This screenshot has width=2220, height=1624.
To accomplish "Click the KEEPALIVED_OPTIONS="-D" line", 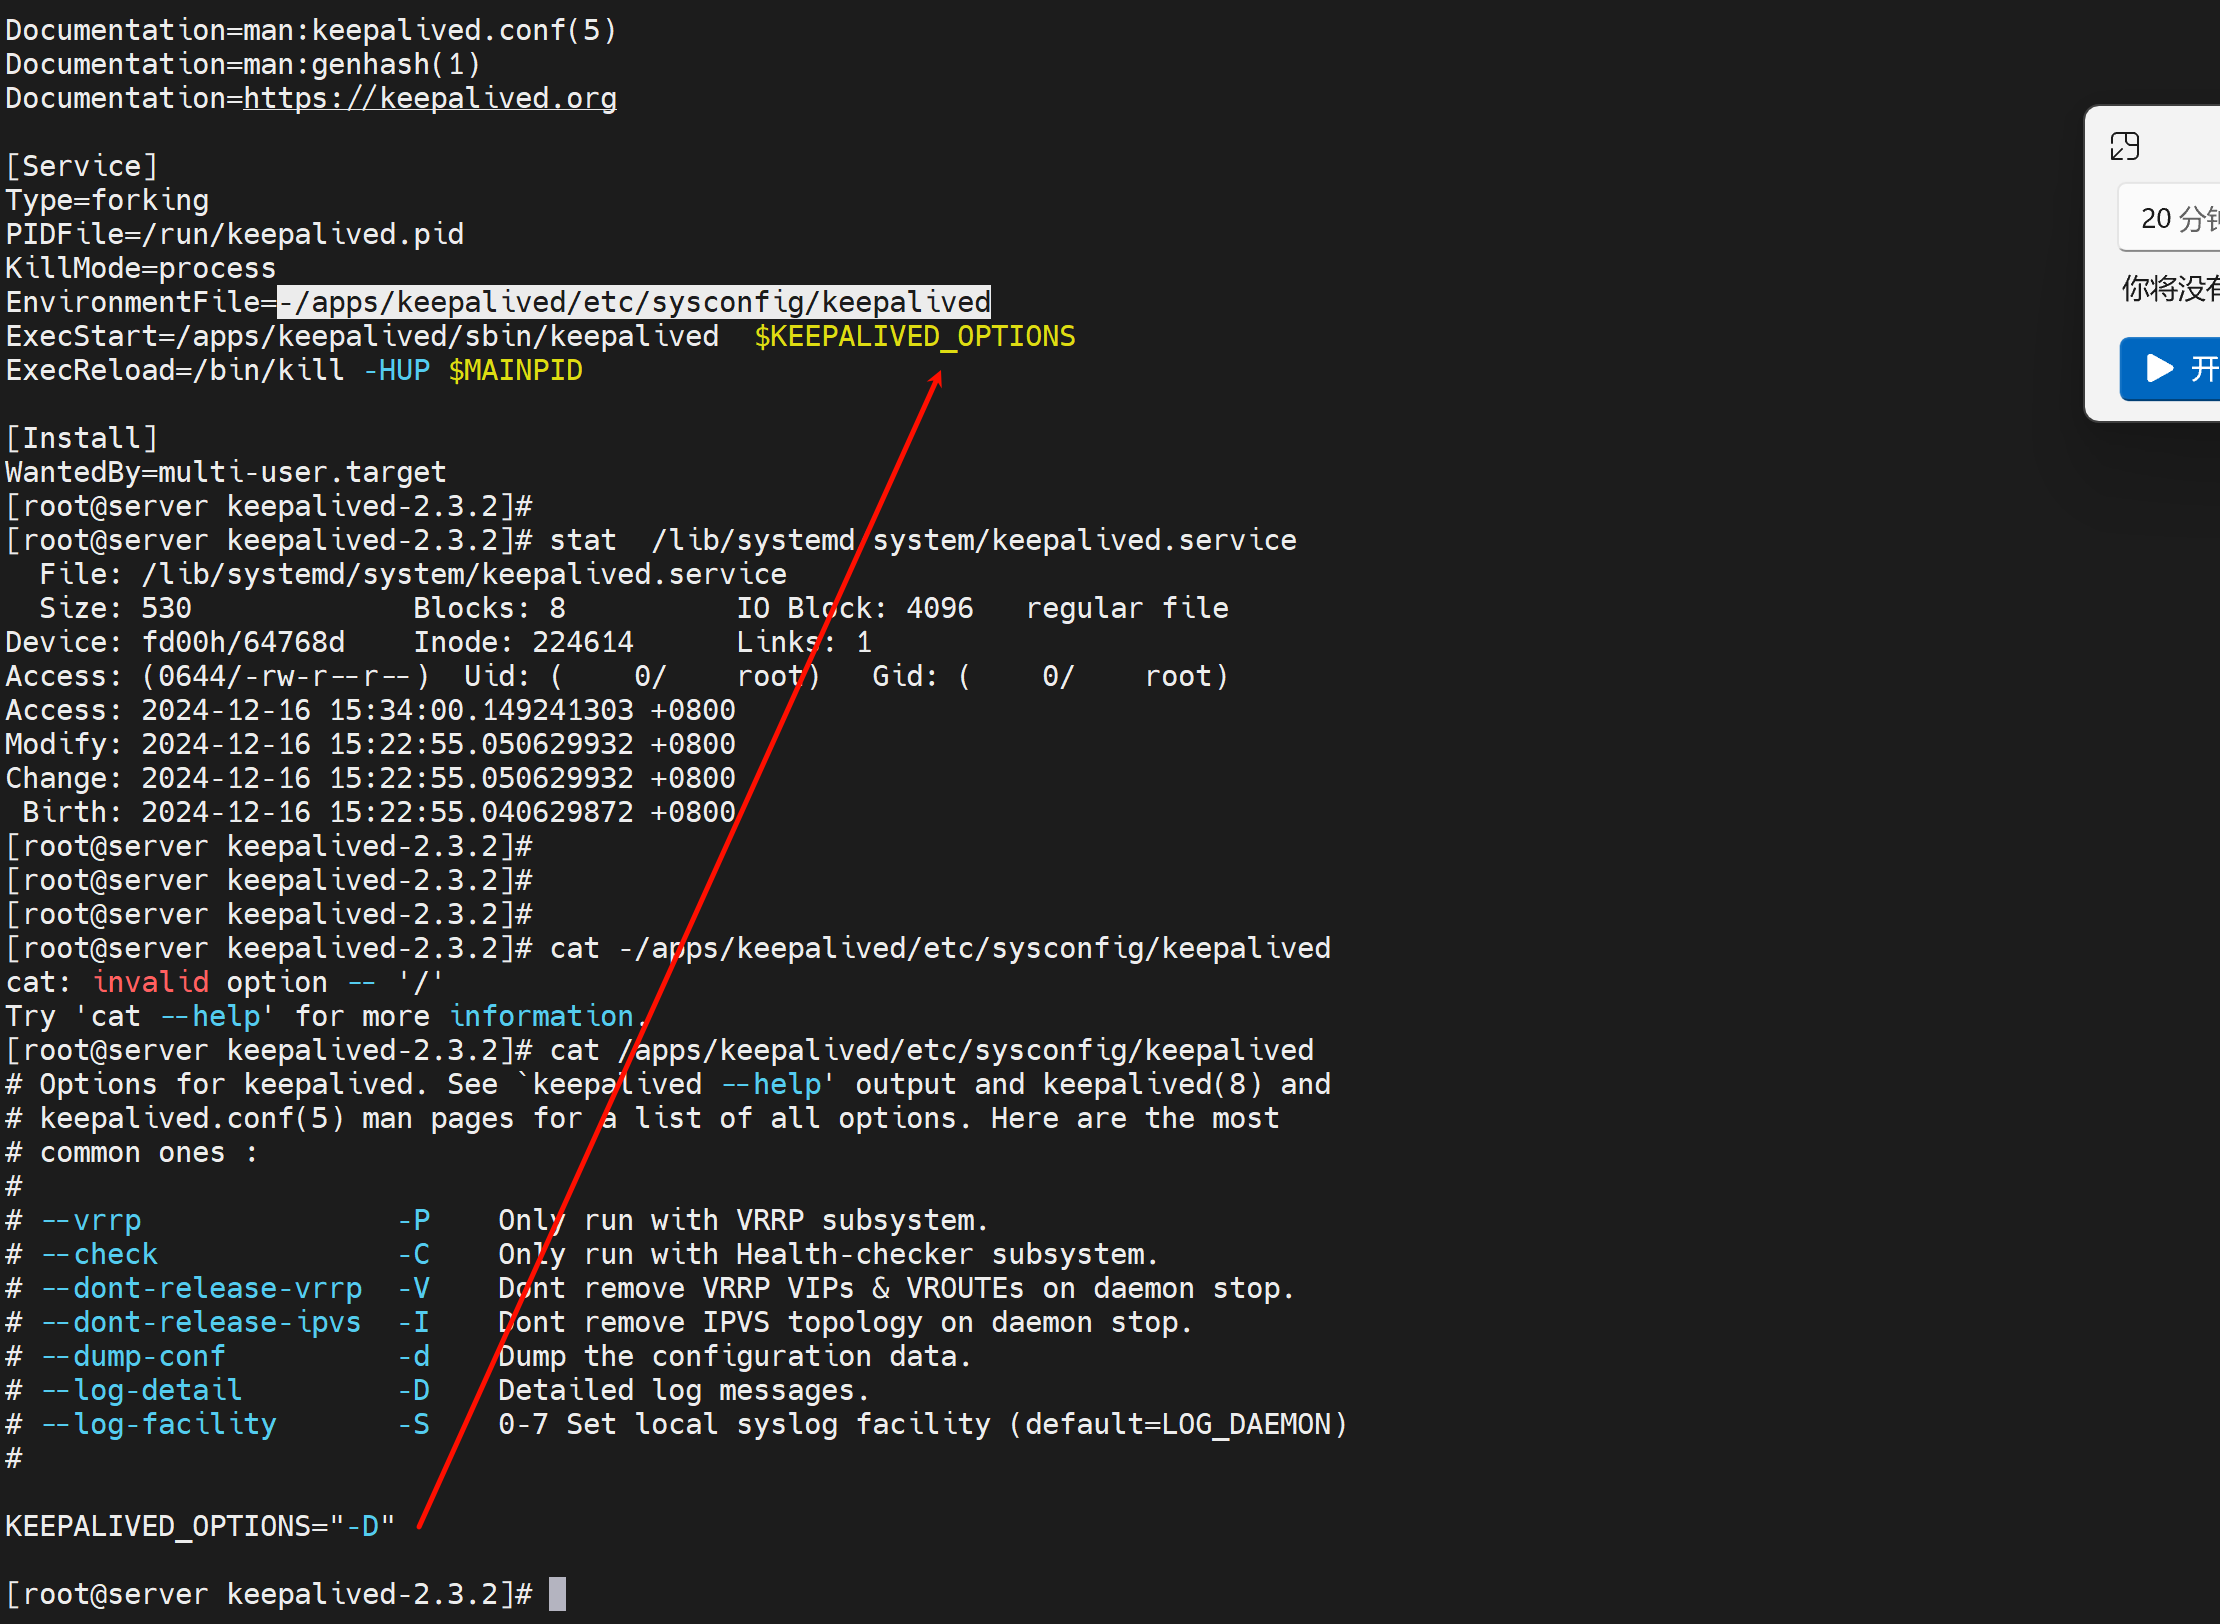I will pos(200,1525).
